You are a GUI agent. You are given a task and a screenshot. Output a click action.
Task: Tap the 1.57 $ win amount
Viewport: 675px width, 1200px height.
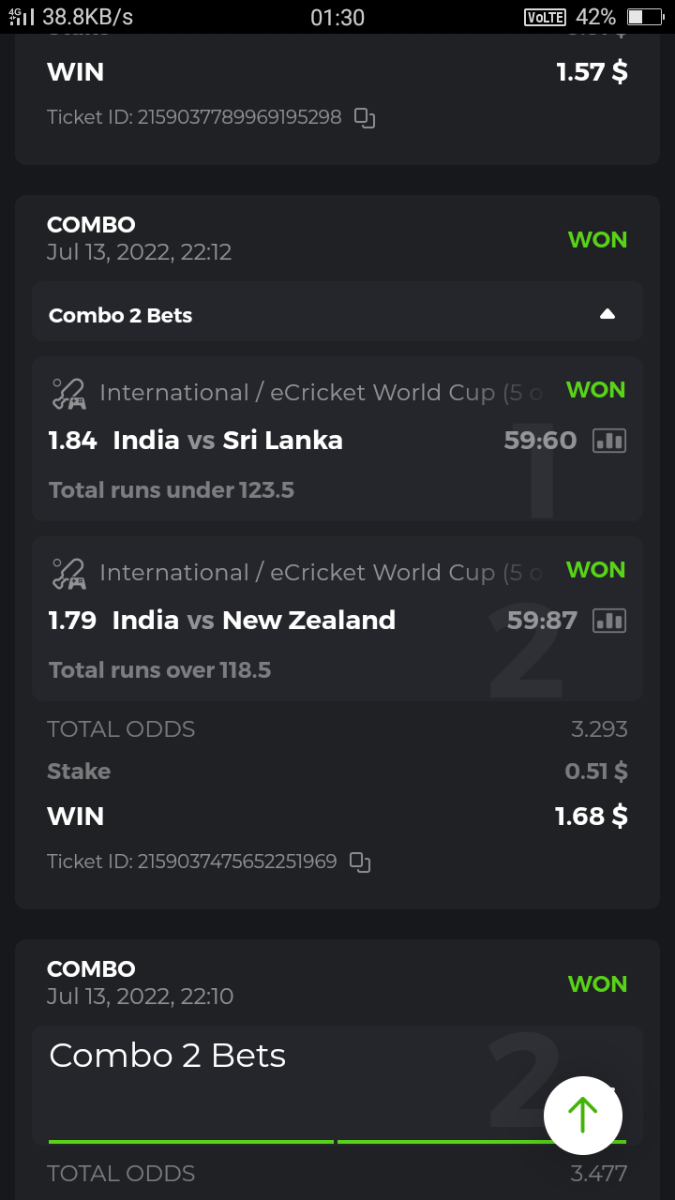[592, 73]
